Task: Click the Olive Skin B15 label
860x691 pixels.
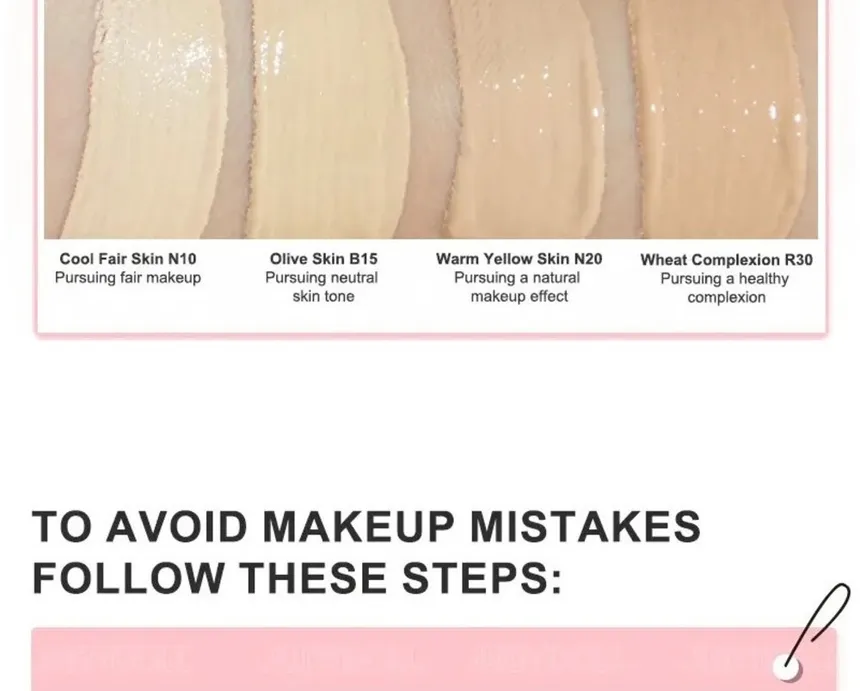Action: pyautogui.click(x=324, y=259)
